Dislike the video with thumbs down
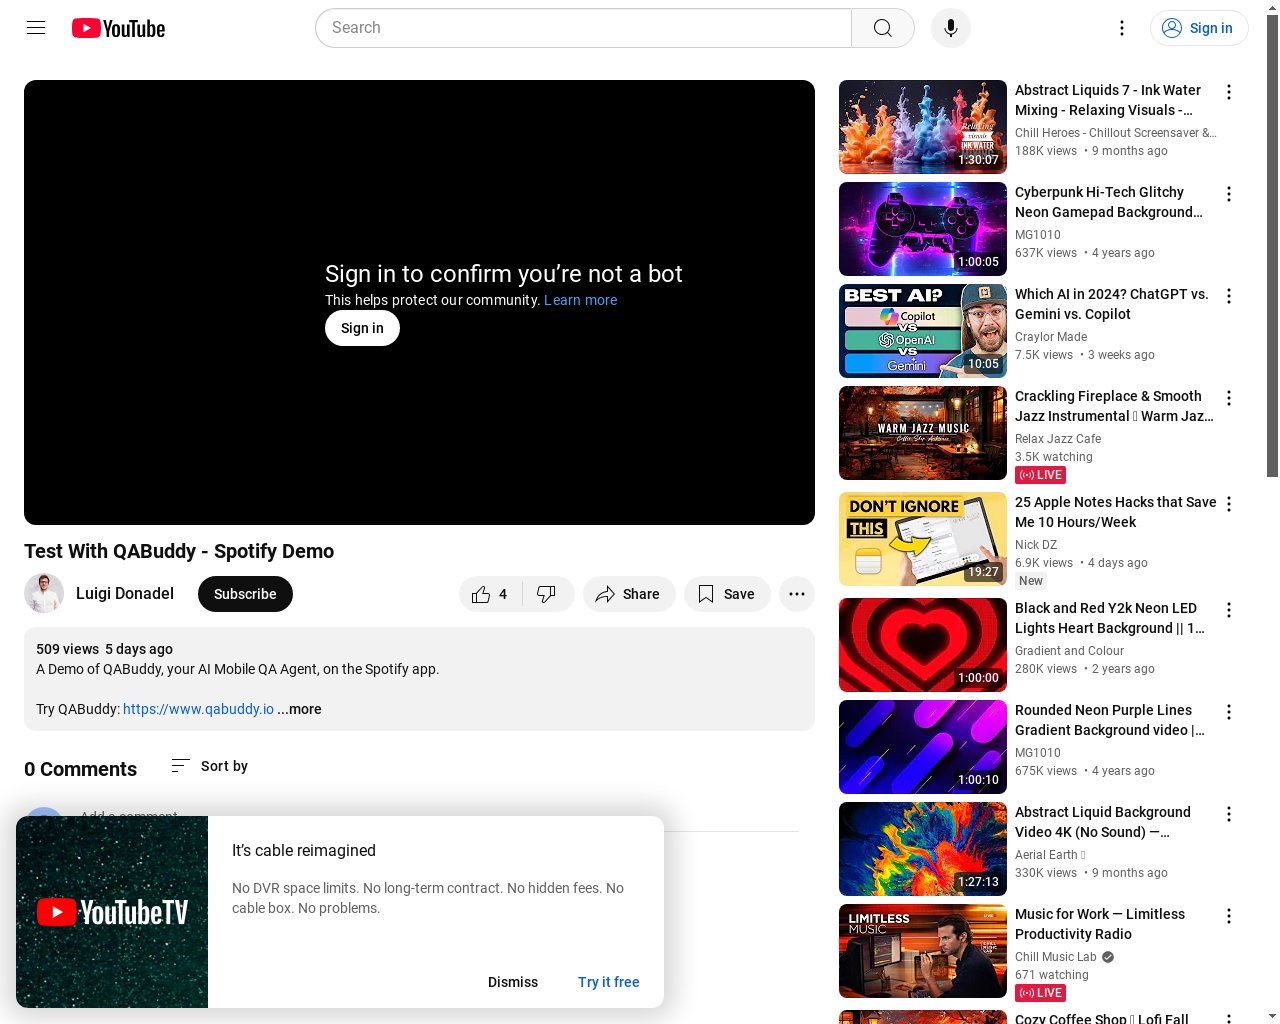 coord(547,594)
